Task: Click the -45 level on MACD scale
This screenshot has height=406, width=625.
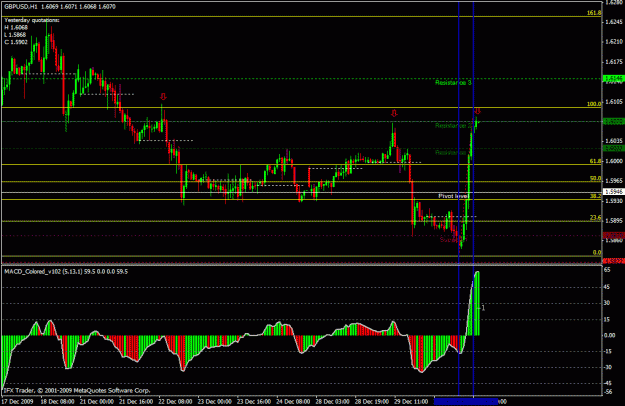Action: pos(607,384)
